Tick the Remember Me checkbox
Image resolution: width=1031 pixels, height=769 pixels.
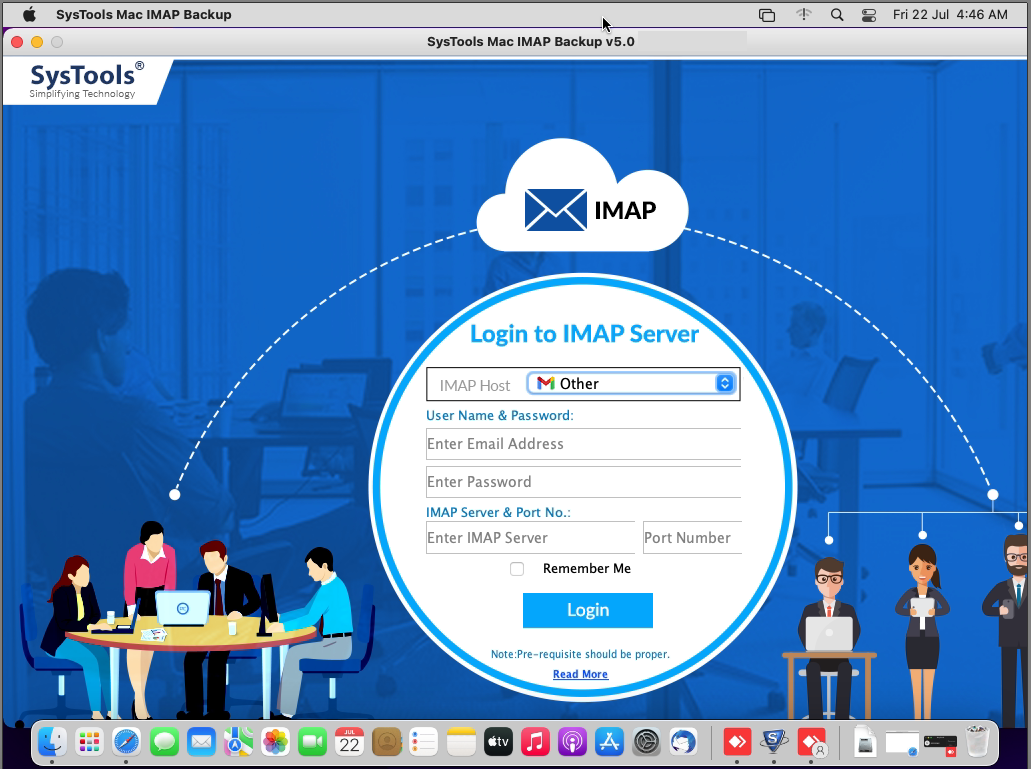pyautogui.click(x=517, y=569)
